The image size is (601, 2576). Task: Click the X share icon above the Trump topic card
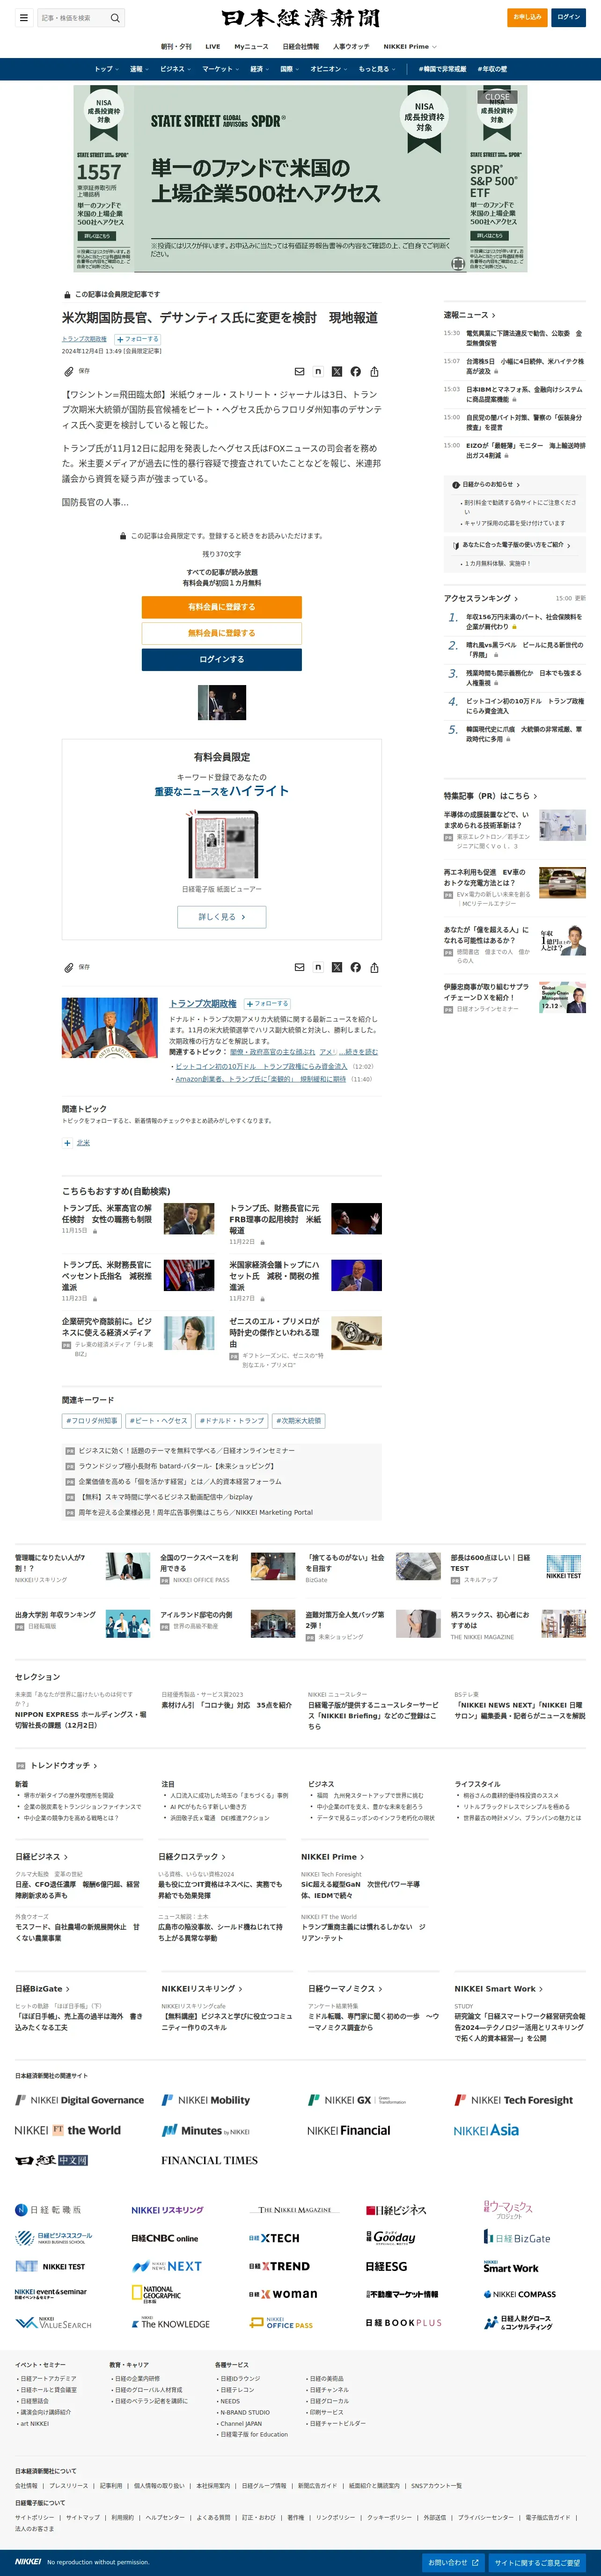click(x=337, y=967)
